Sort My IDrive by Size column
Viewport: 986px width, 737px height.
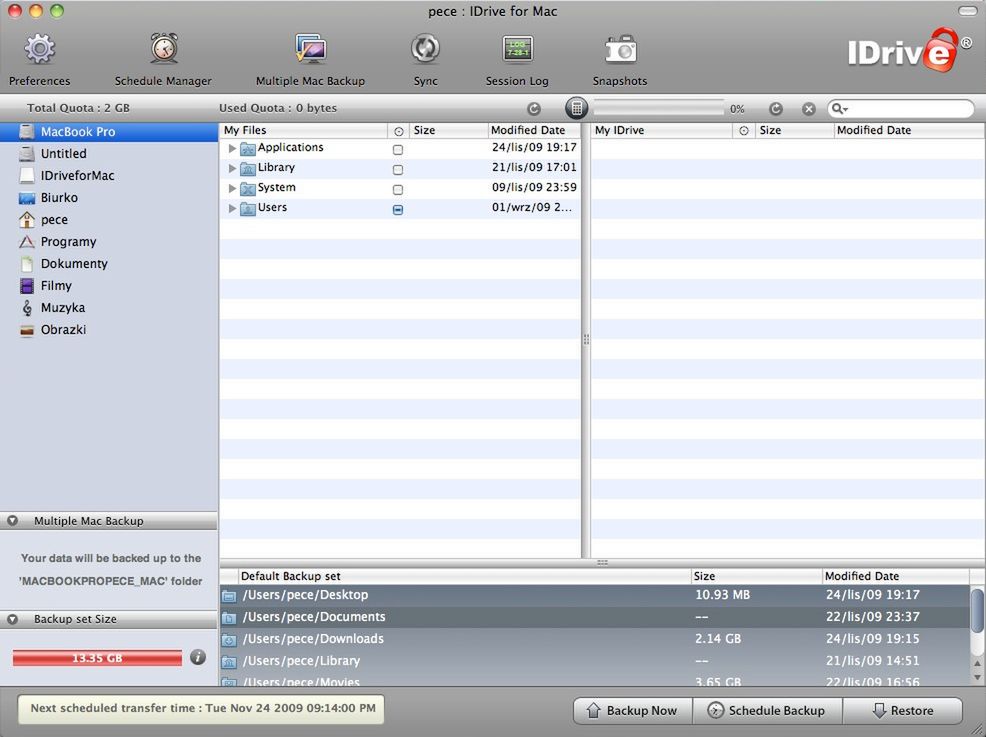[x=795, y=130]
